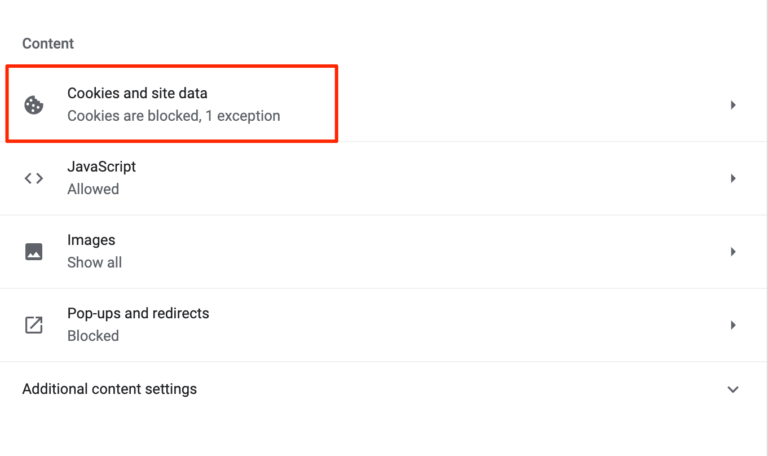
Task: Click the arrow beside JavaScript
Action: pos(733,178)
